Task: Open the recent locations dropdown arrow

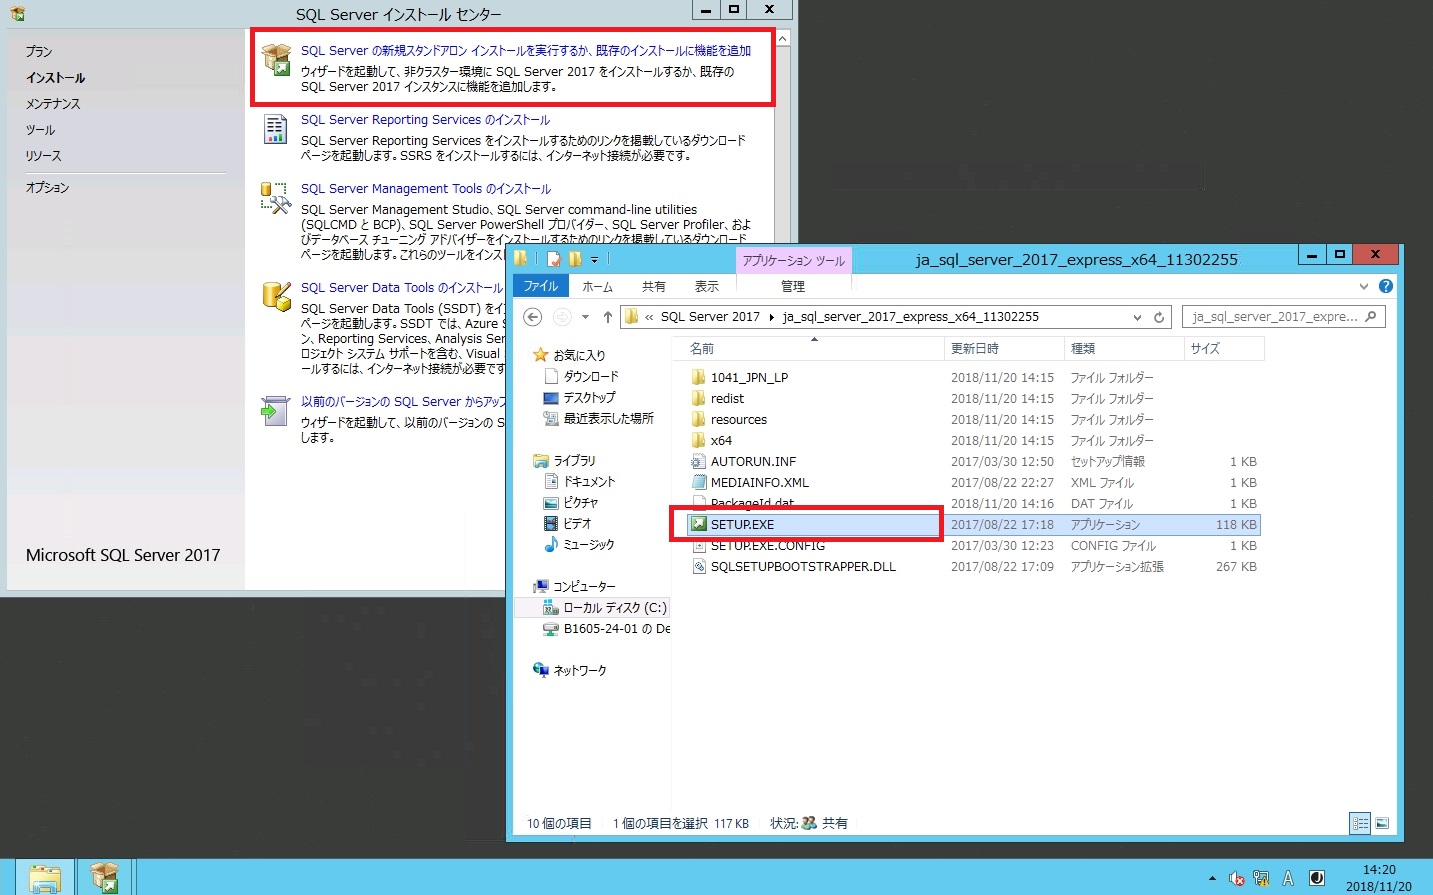Action: click(x=586, y=317)
